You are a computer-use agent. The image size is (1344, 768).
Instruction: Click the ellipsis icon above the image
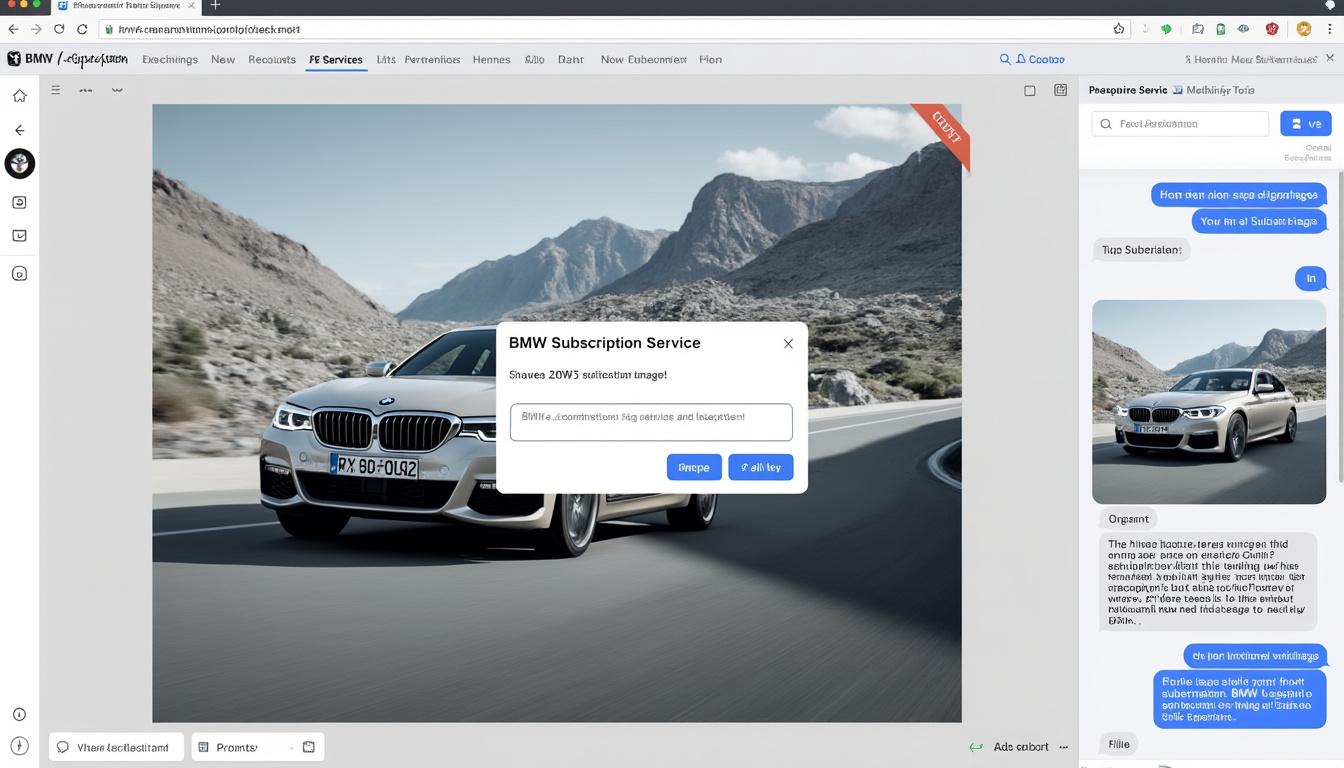pyautogui.click(x=86, y=90)
